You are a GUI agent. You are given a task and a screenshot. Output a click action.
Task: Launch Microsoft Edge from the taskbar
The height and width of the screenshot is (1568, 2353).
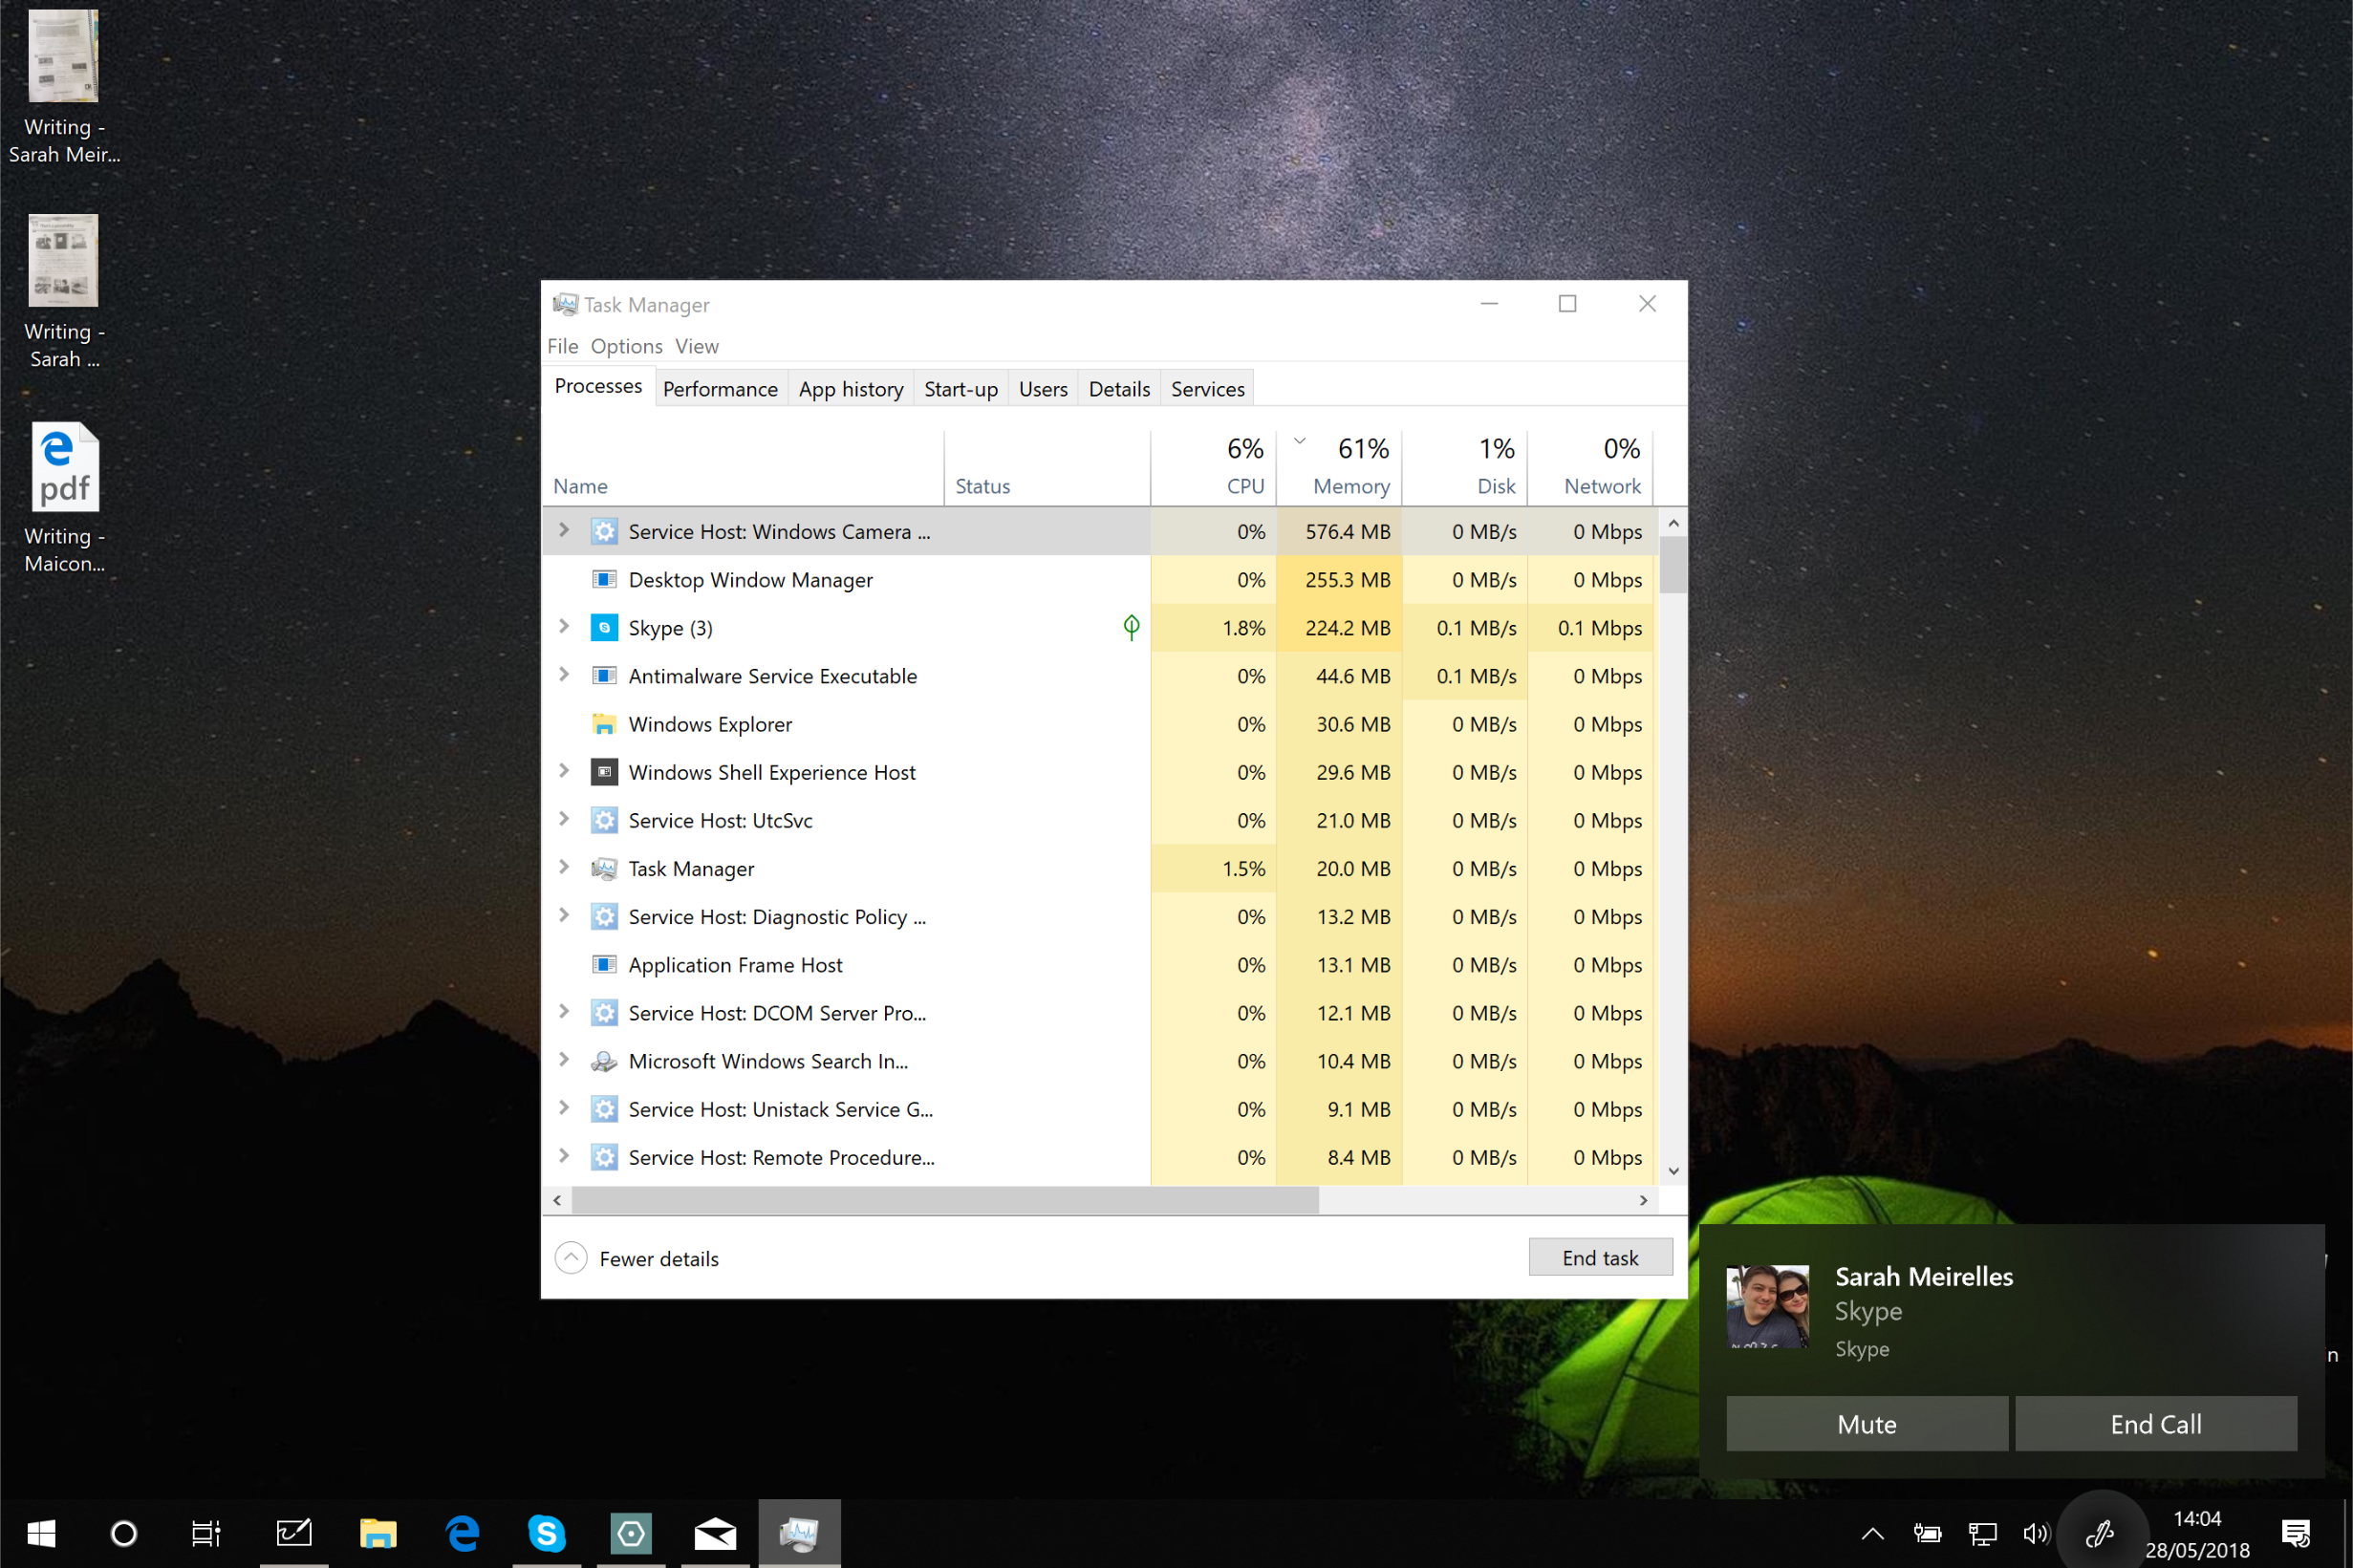(461, 1532)
